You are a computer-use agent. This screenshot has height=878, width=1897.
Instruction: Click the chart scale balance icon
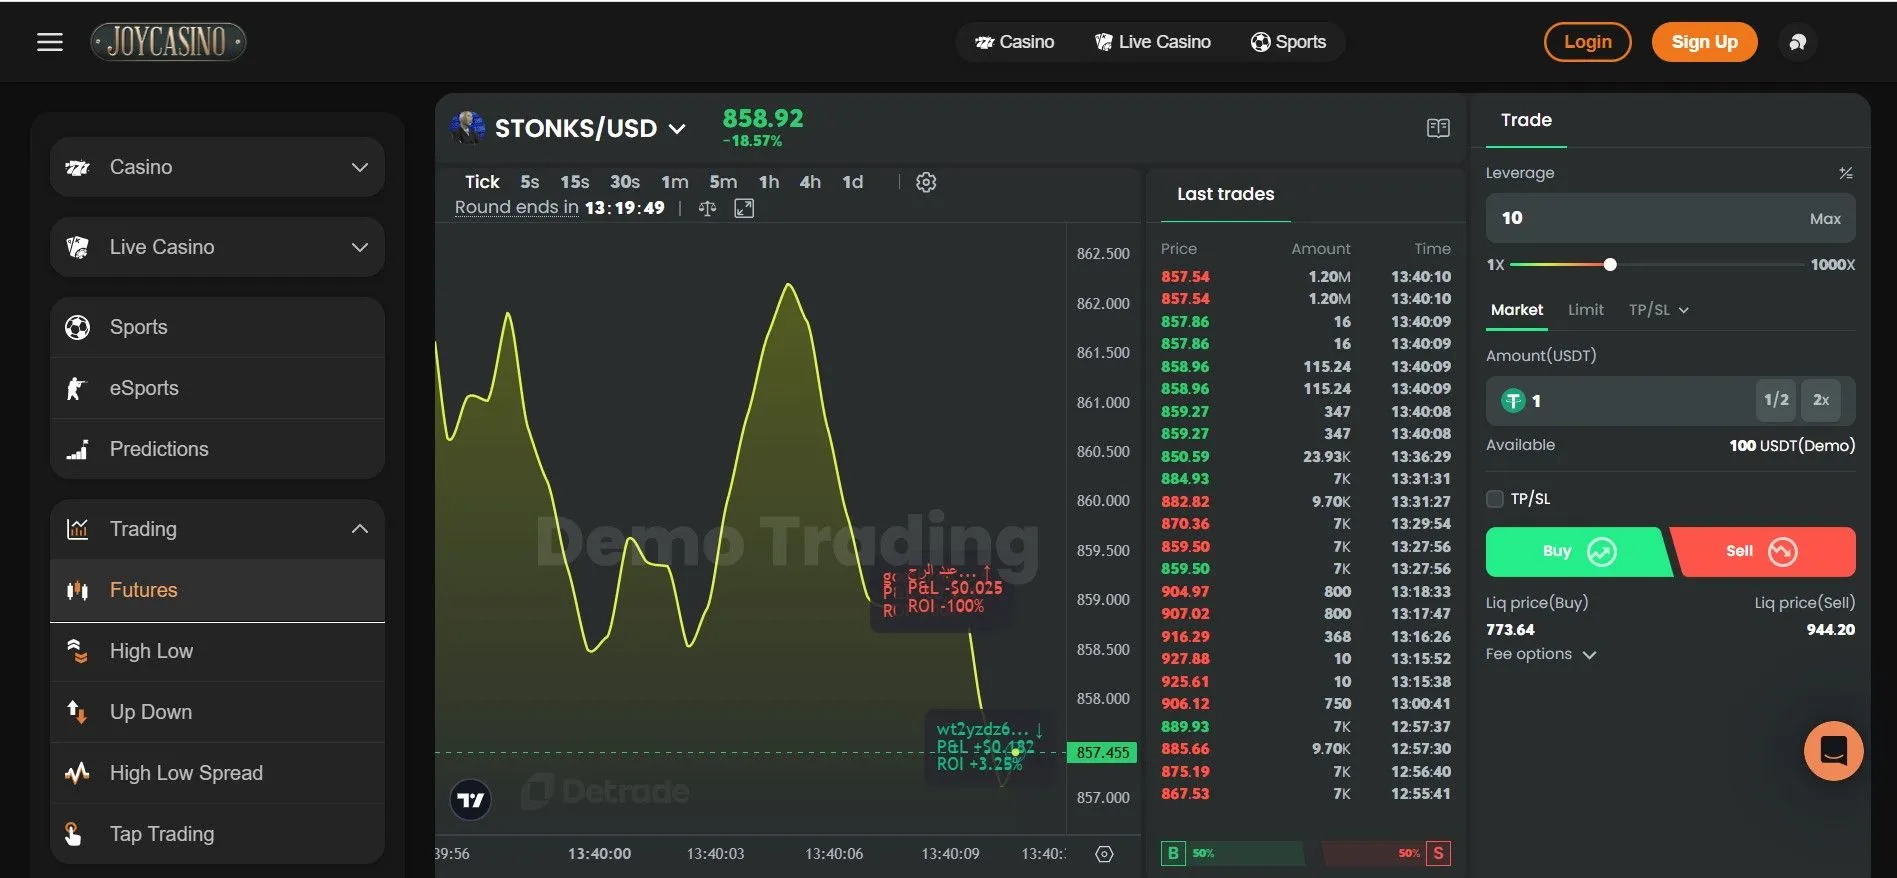707,208
